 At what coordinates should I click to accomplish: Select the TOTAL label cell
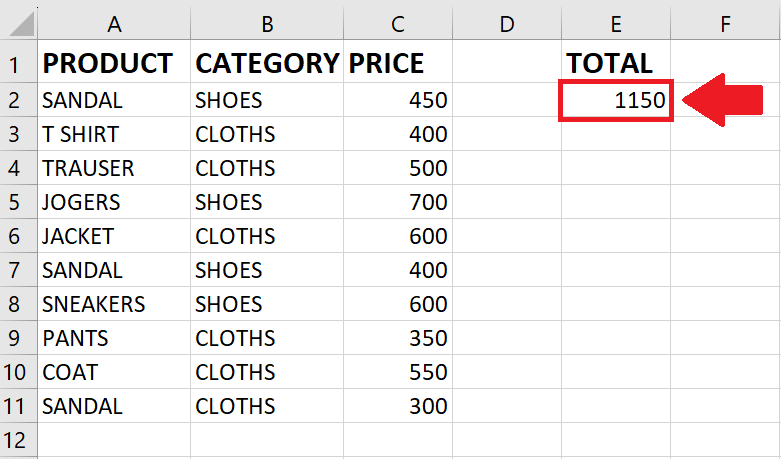[x=616, y=62]
